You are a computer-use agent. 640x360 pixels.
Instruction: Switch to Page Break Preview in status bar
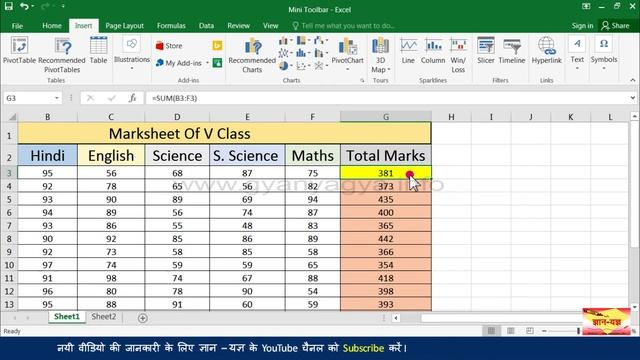529,331
